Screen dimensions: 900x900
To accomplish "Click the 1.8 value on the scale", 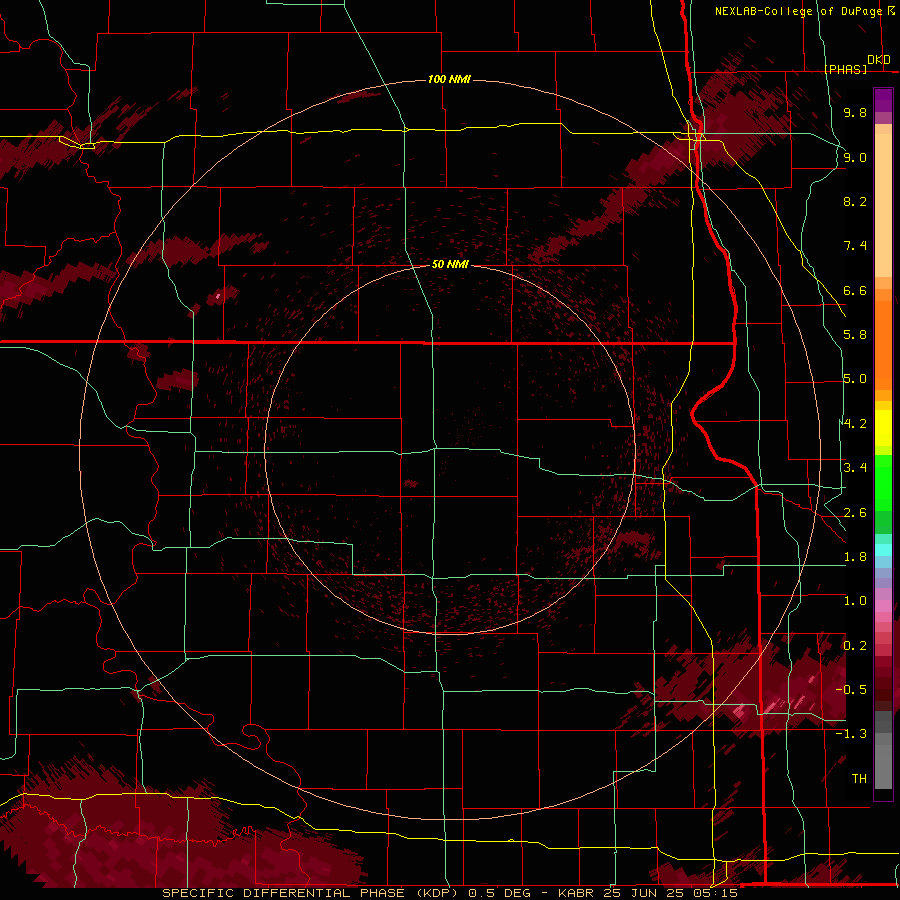I will click(x=855, y=557).
